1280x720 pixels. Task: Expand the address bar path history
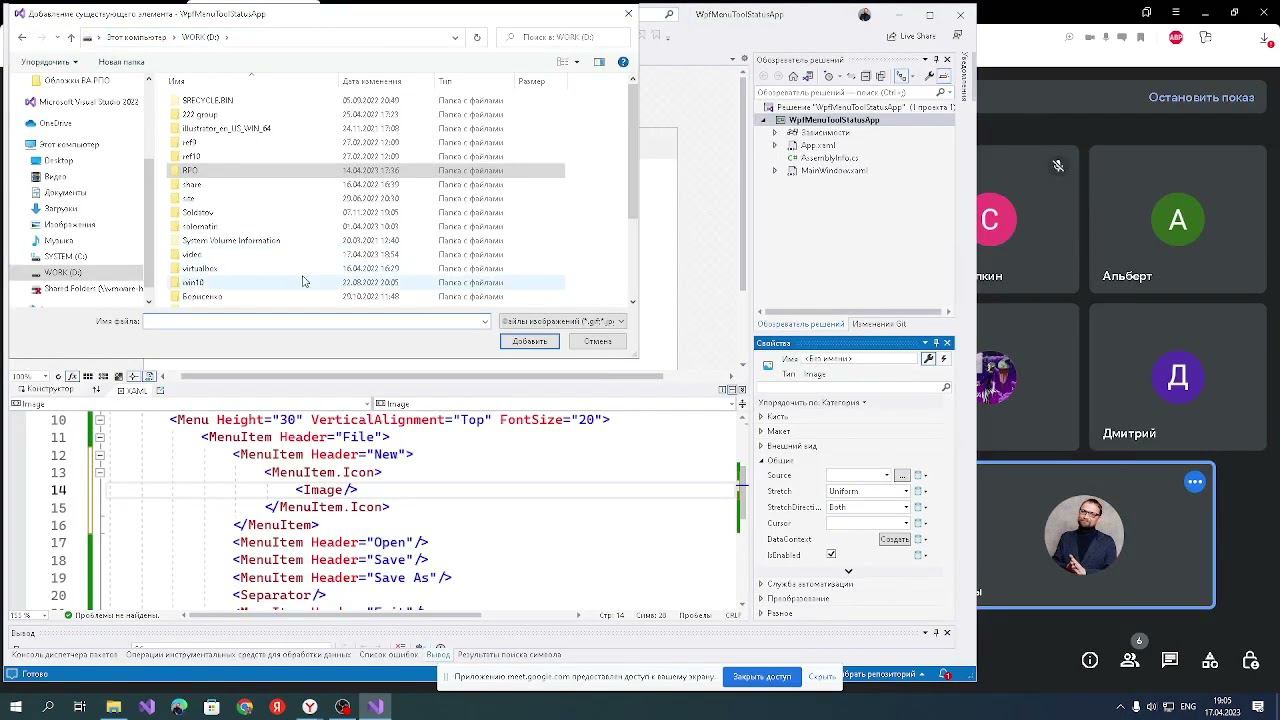[455, 37]
